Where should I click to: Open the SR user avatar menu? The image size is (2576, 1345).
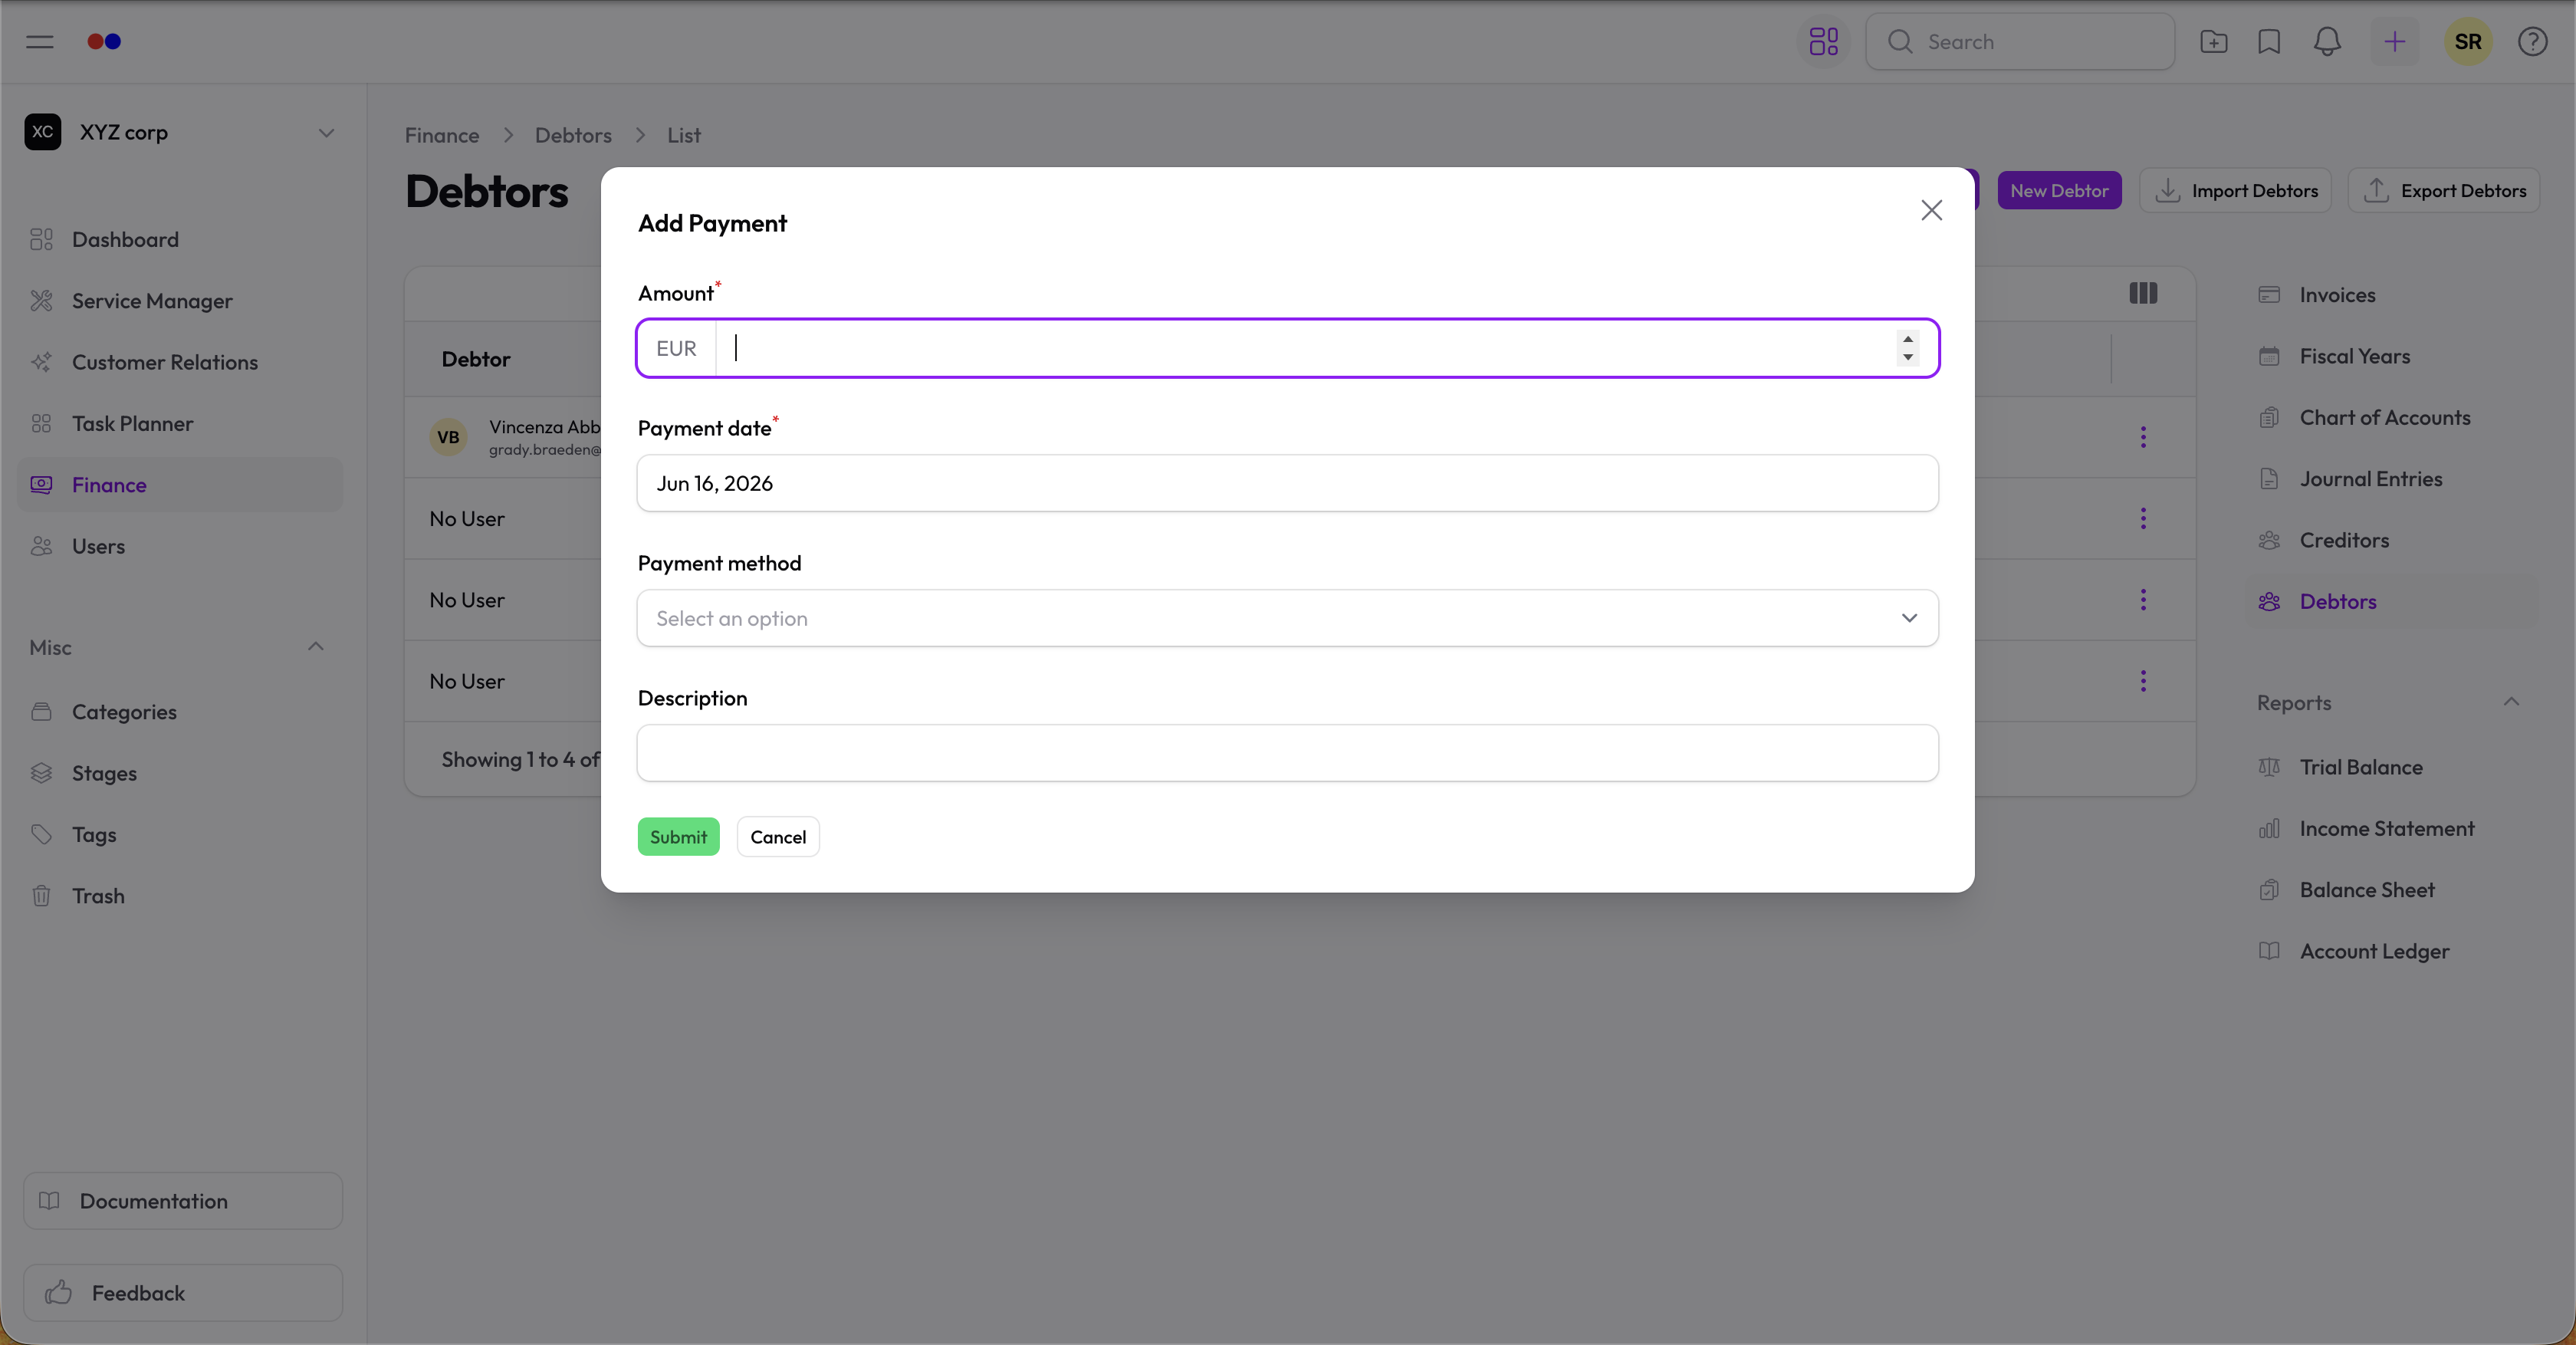point(2467,42)
